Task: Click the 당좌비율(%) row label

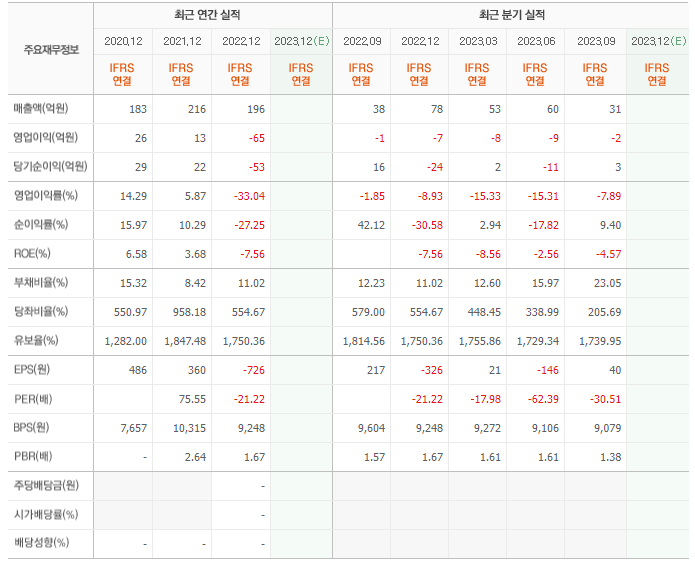Action: point(41,311)
